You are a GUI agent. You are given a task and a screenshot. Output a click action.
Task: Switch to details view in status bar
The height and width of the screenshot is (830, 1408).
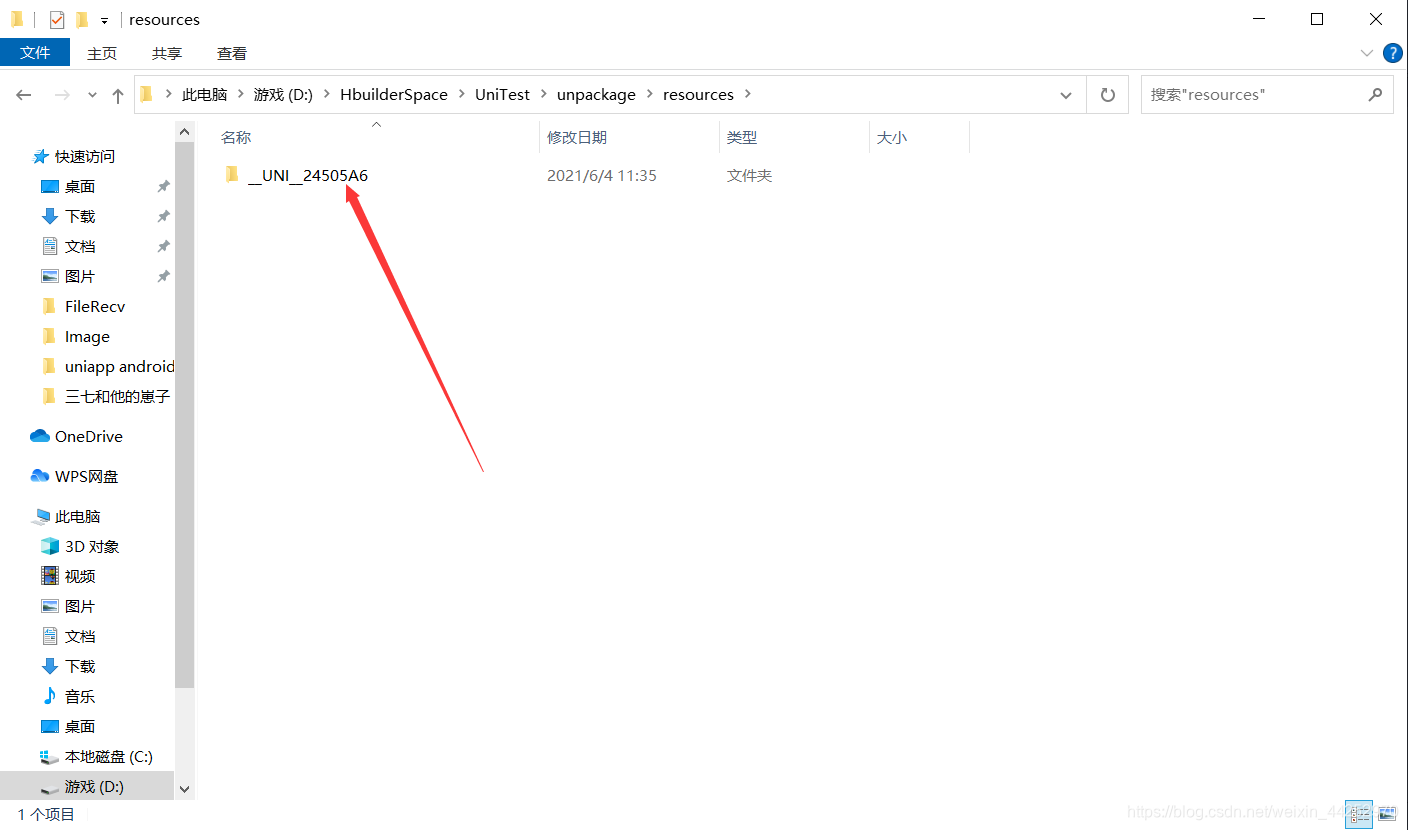point(1358,814)
